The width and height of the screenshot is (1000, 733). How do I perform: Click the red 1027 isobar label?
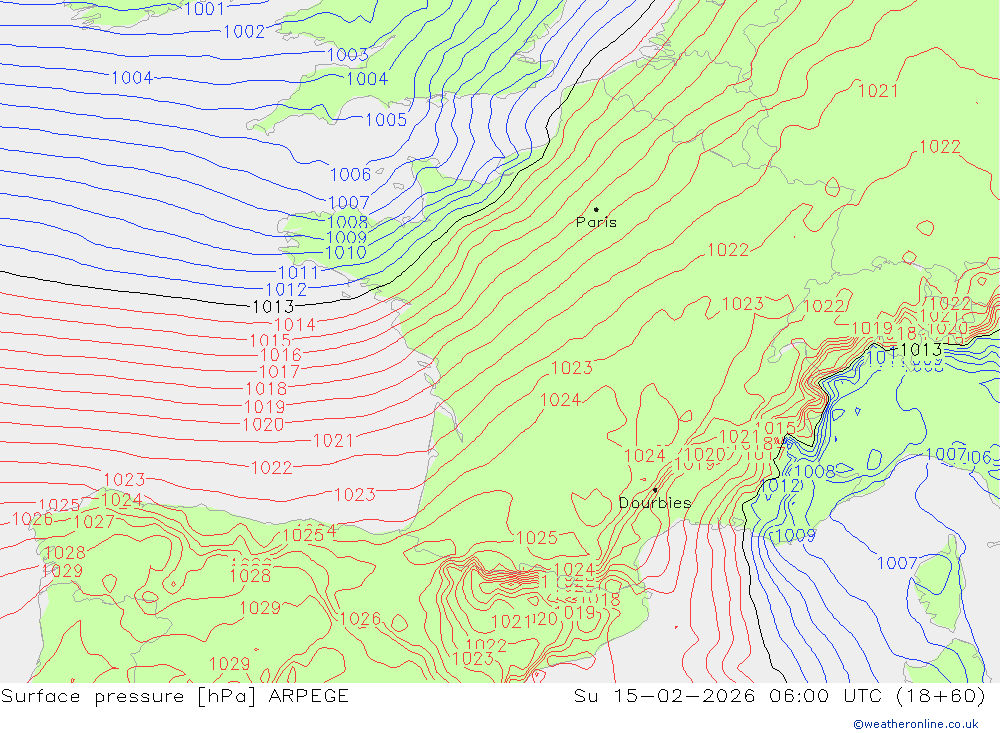tap(94, 522)
